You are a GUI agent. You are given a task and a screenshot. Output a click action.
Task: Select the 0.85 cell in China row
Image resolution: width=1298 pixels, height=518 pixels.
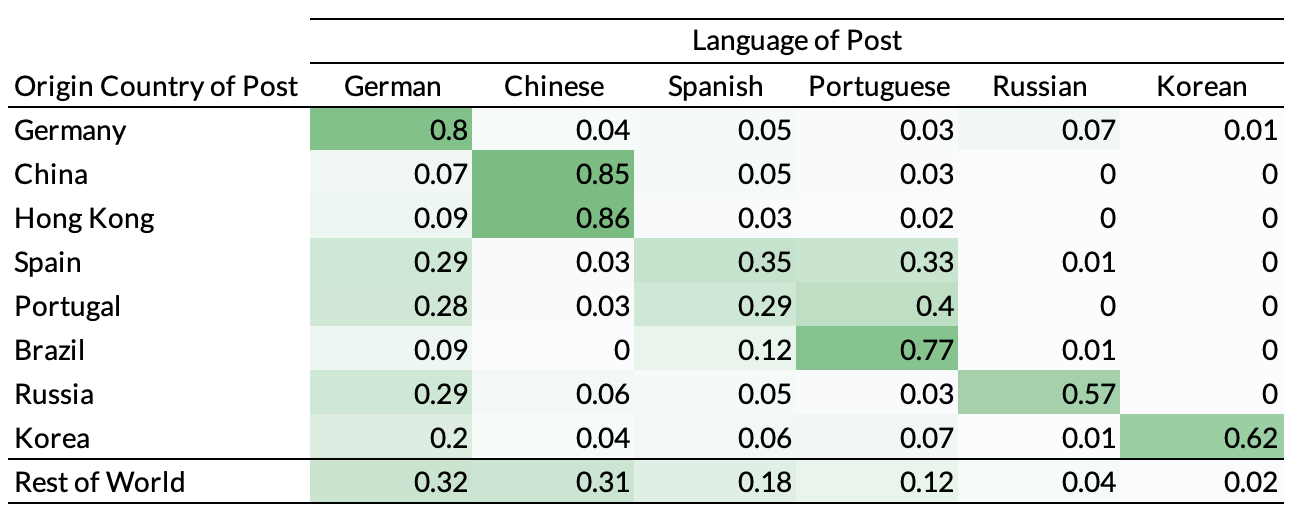606,175
